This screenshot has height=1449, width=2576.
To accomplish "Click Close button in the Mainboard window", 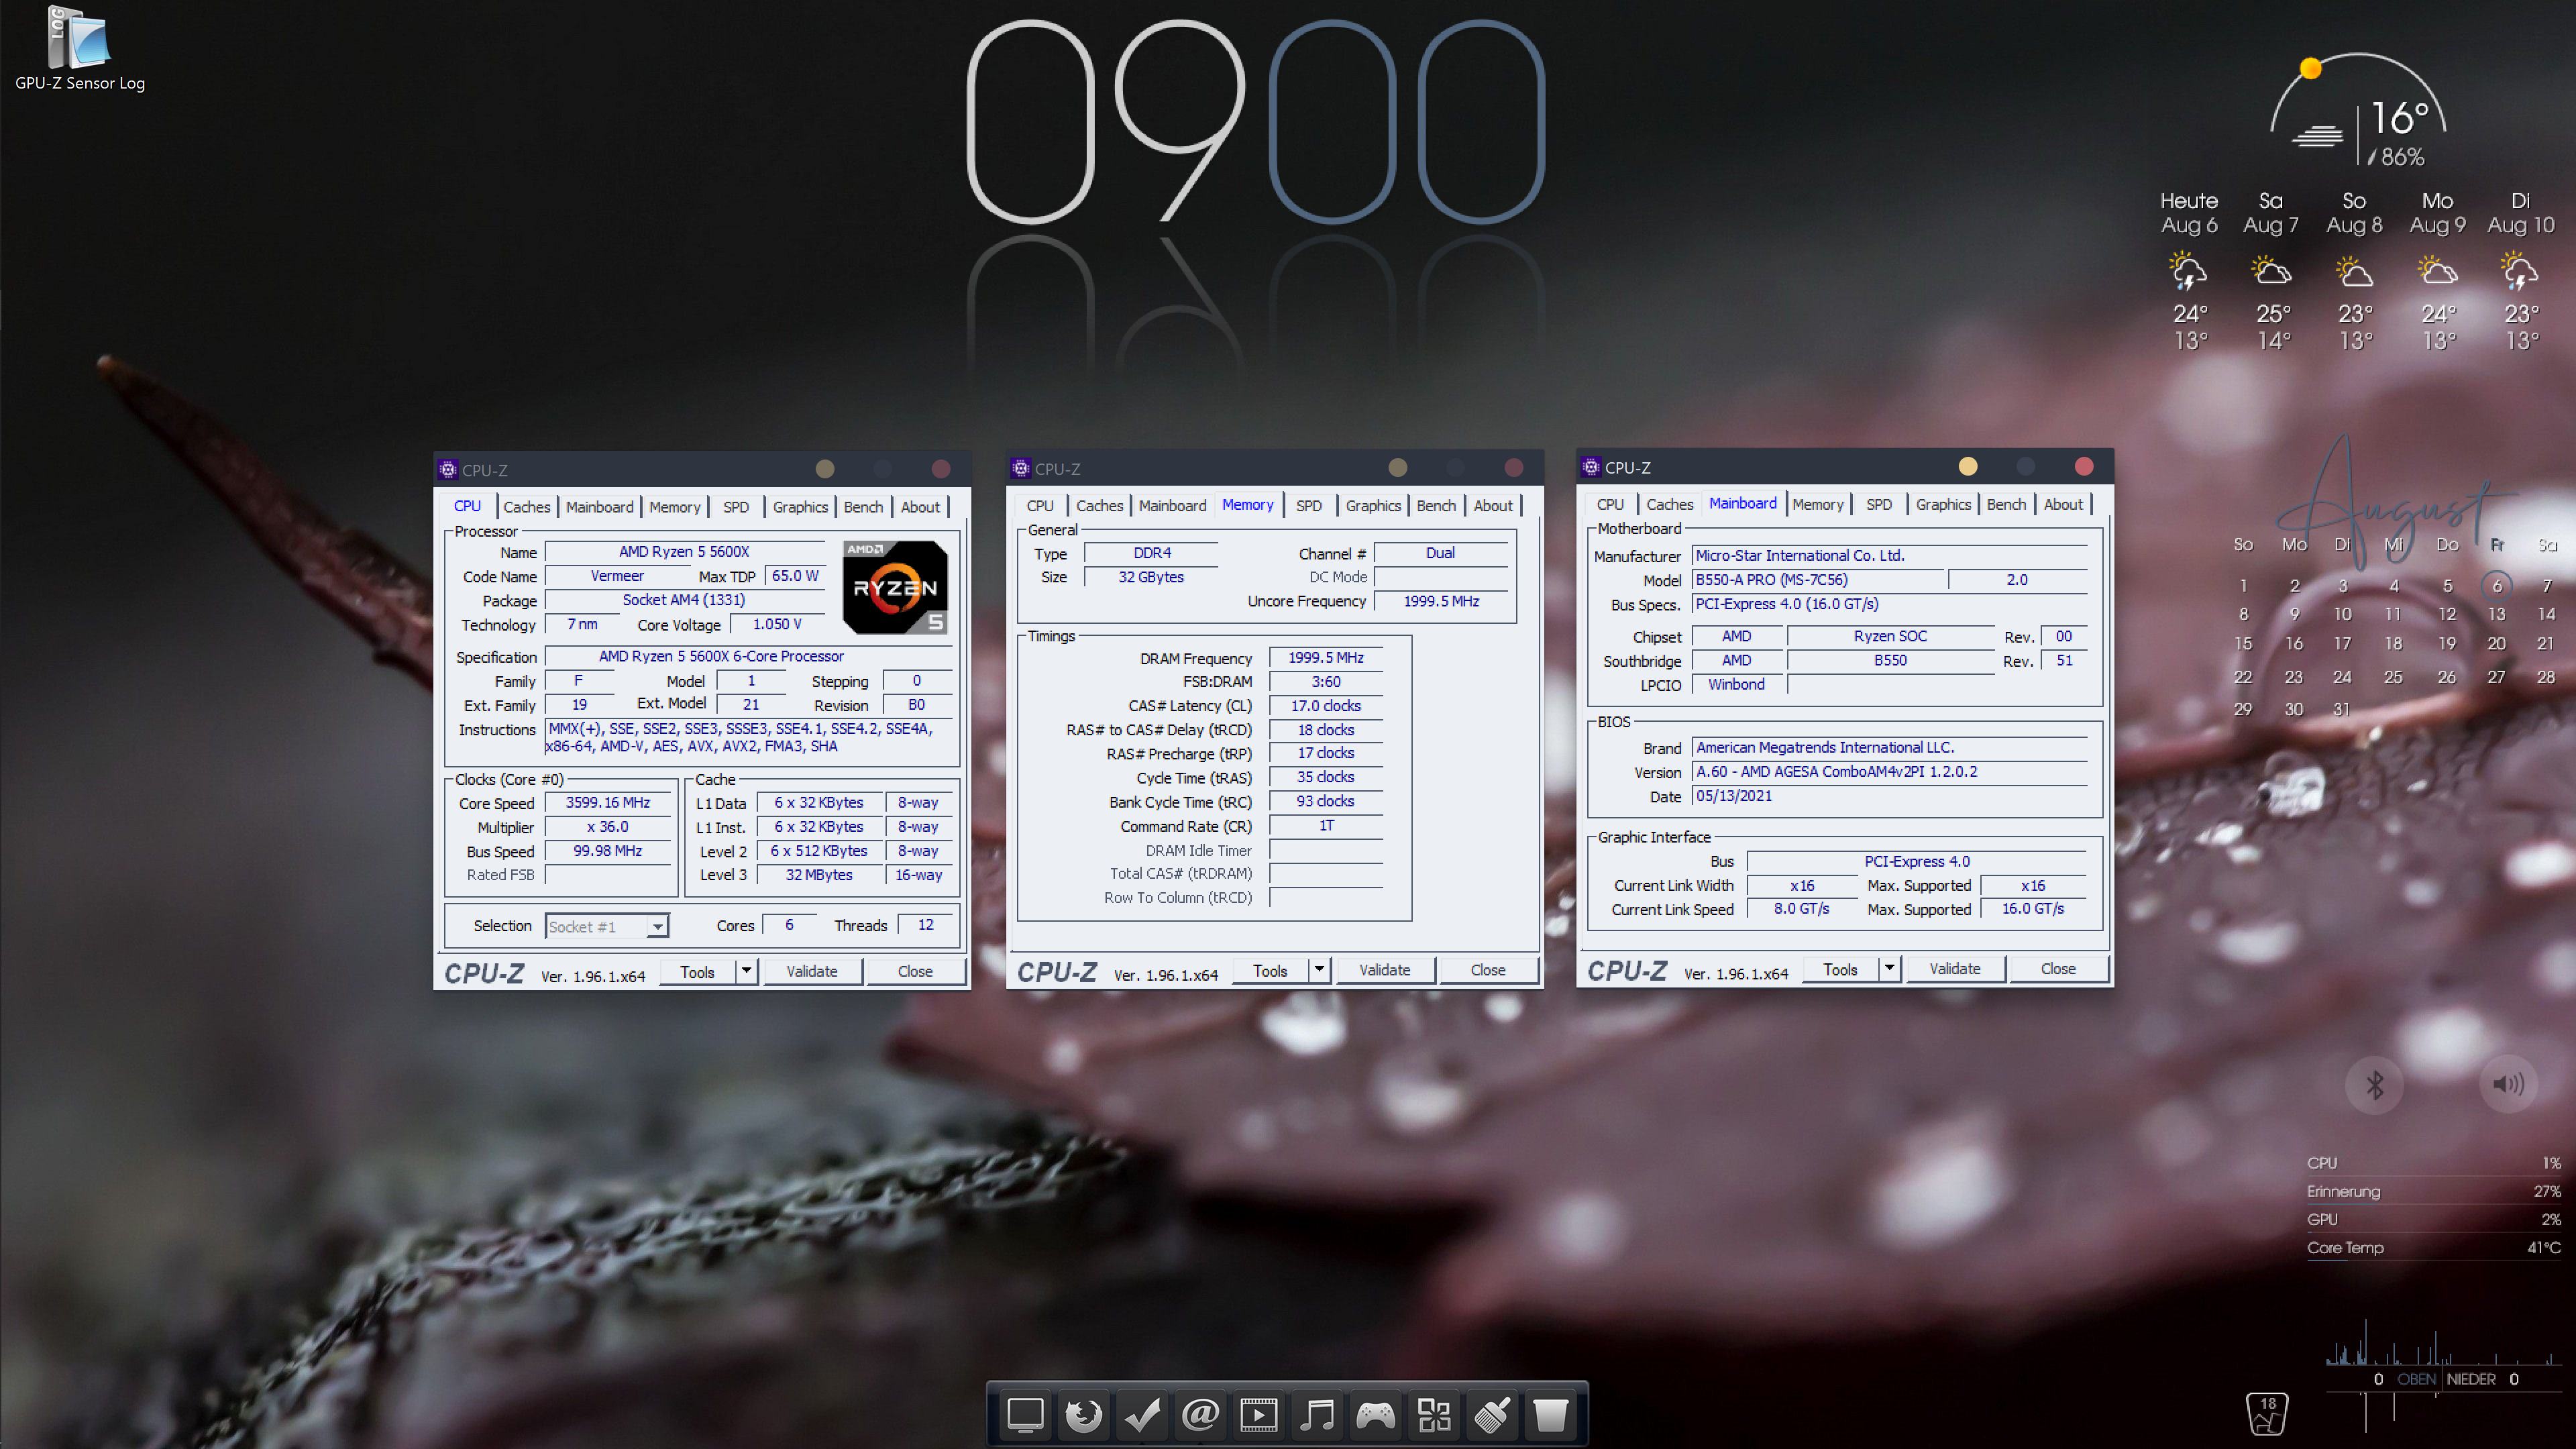I will (x=2058, y=968).
